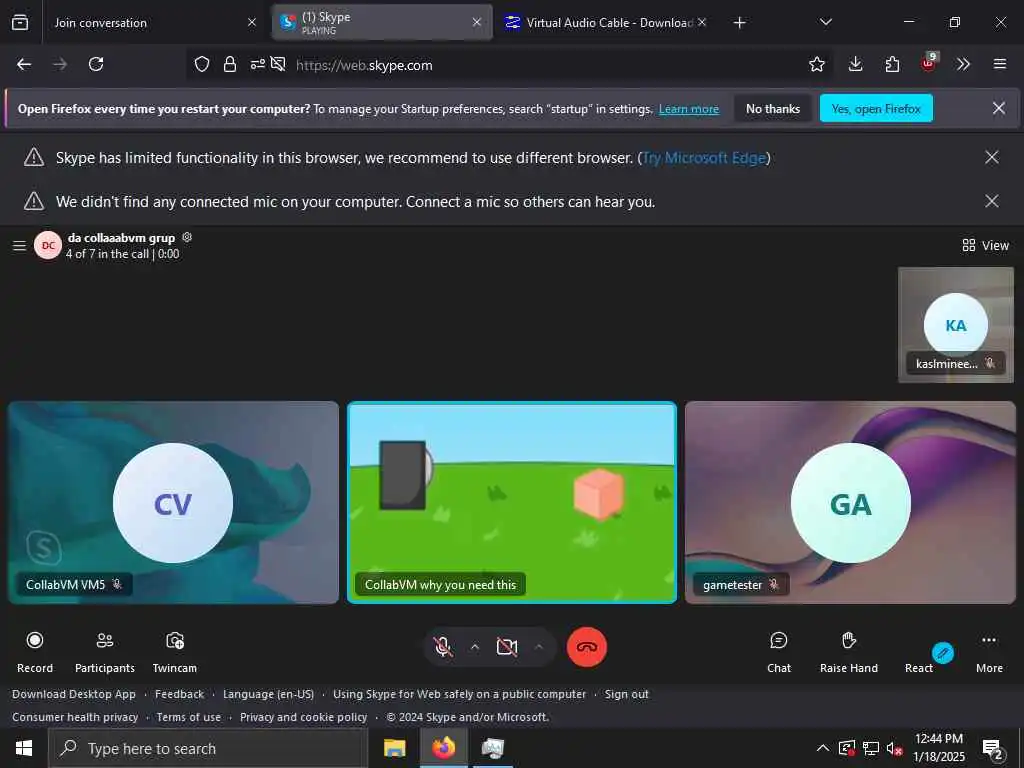1024x768 pixels.
Task: Go back to previous page
Action: pyautogui.click(x=24, y=64)
